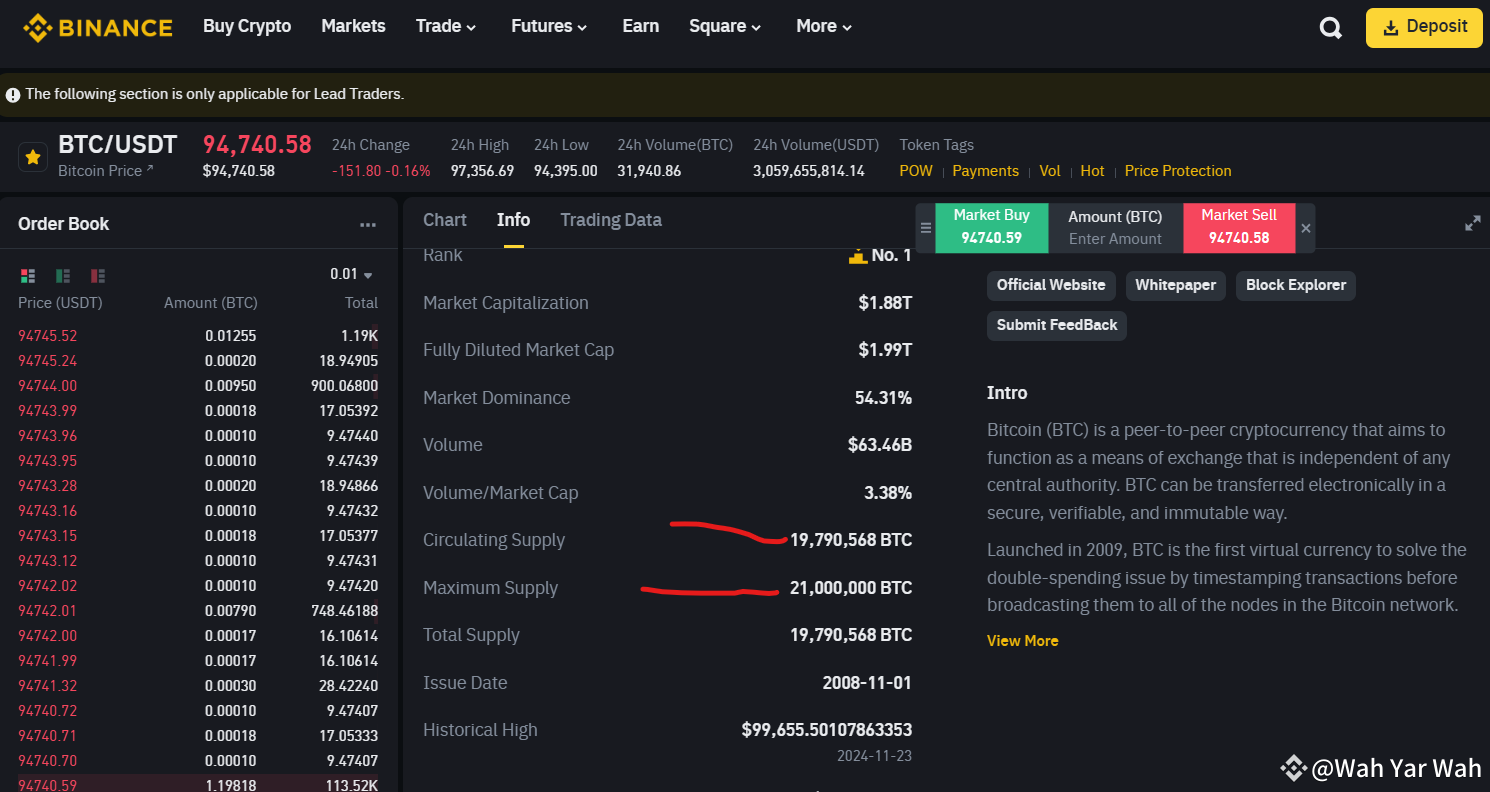The width and height of the screenshot is (1490, 792).
Task: Expand the More navigation menu
Action: coord(822,26)
